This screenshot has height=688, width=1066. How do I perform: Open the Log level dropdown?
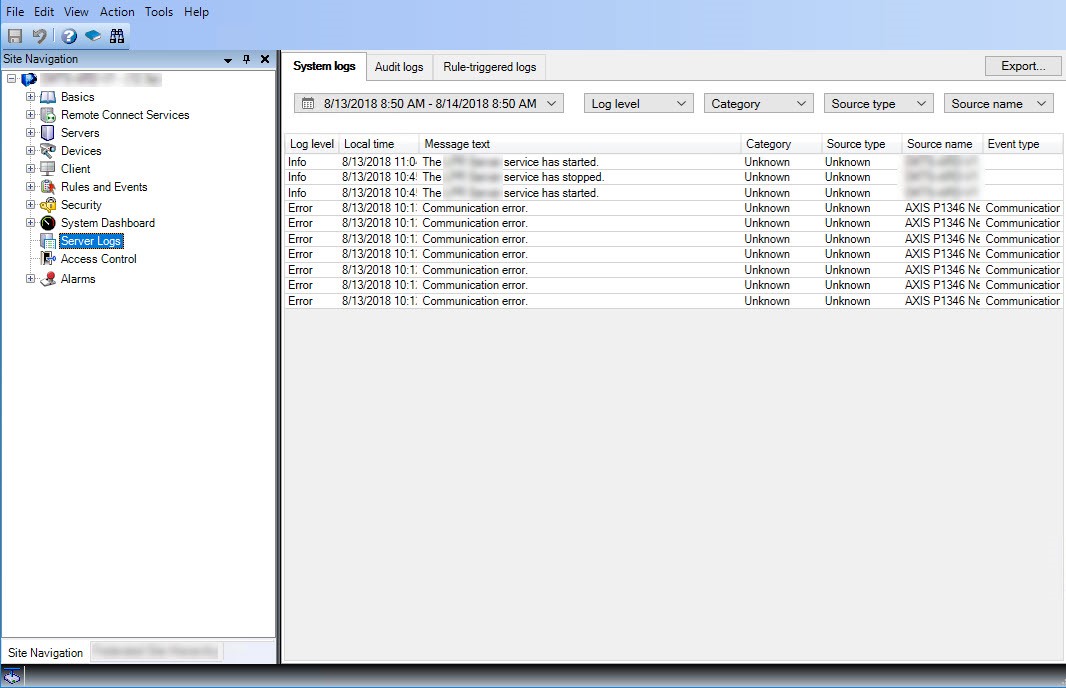coord(638,102)
